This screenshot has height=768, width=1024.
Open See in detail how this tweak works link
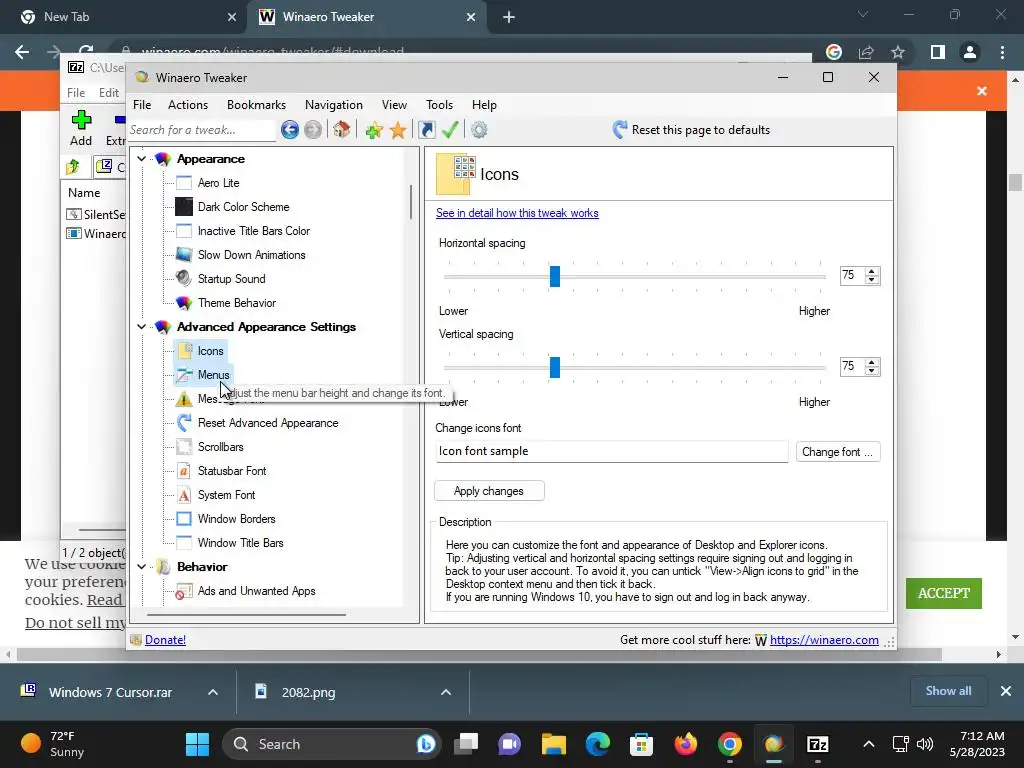pyautogui.click(x=517, y=213)
